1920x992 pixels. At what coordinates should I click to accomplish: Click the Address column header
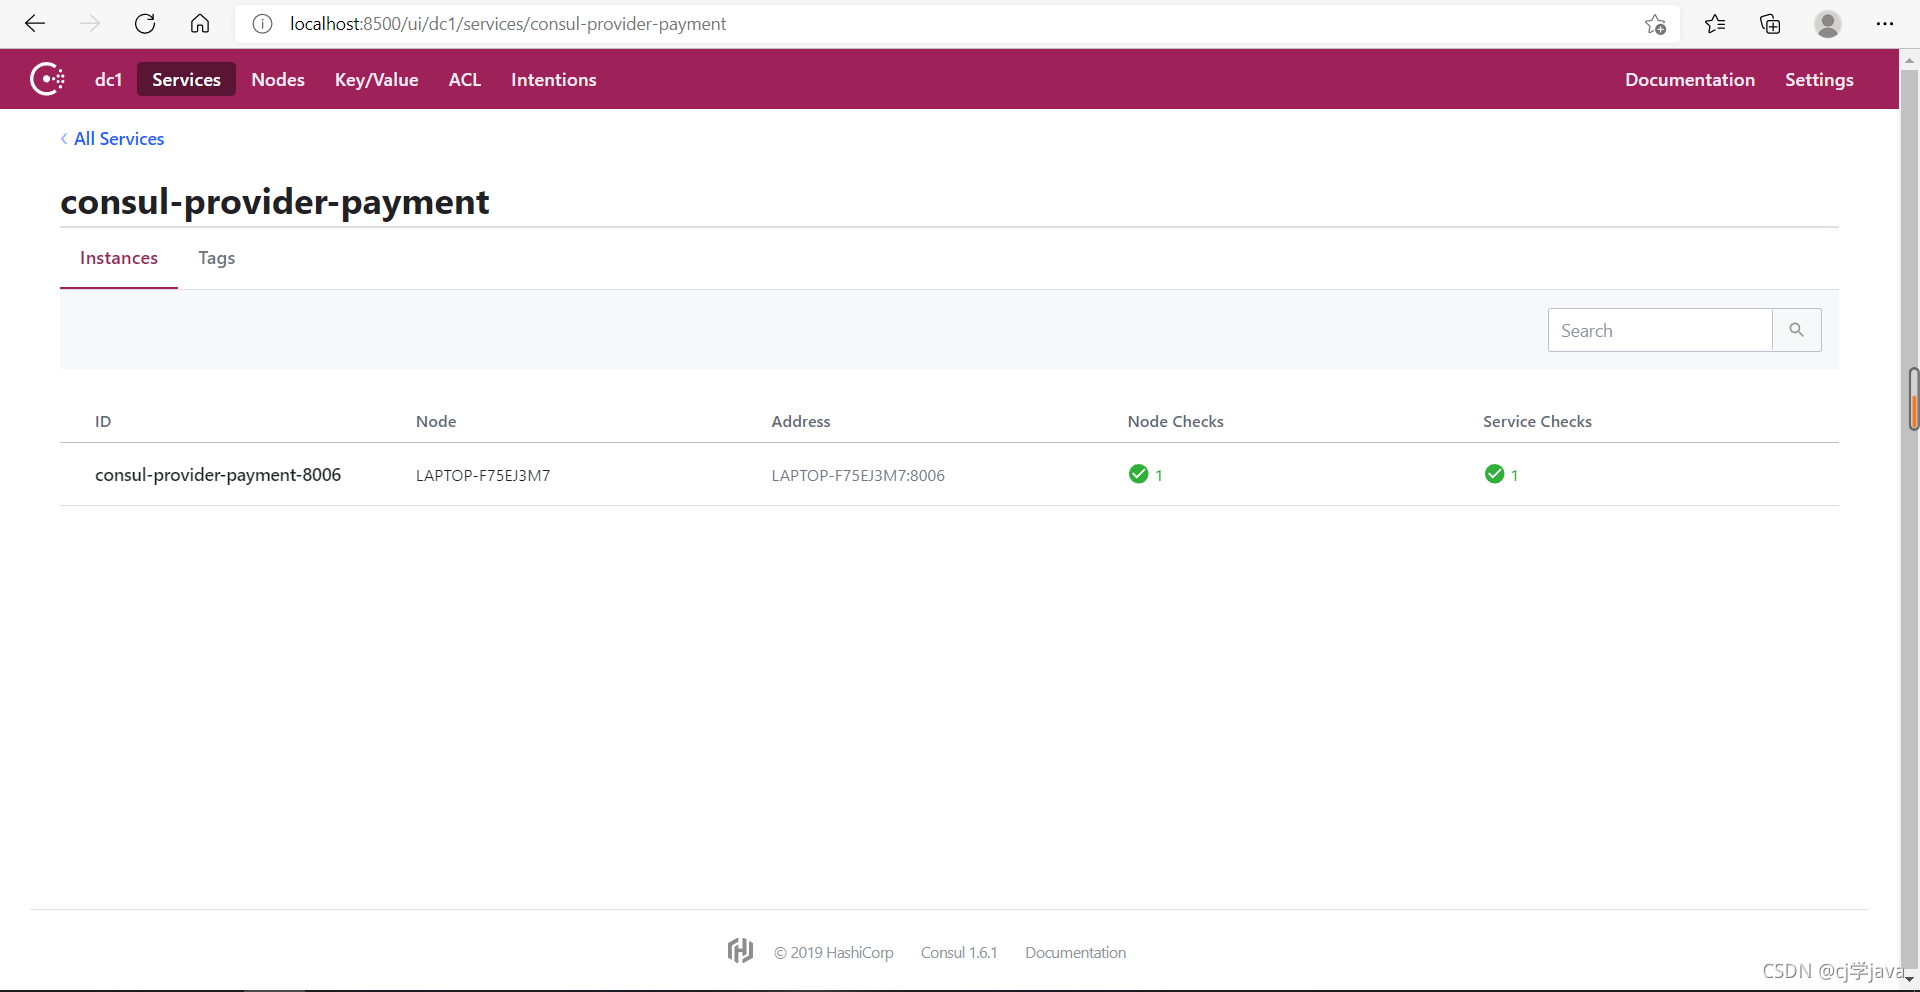point(801,422)
